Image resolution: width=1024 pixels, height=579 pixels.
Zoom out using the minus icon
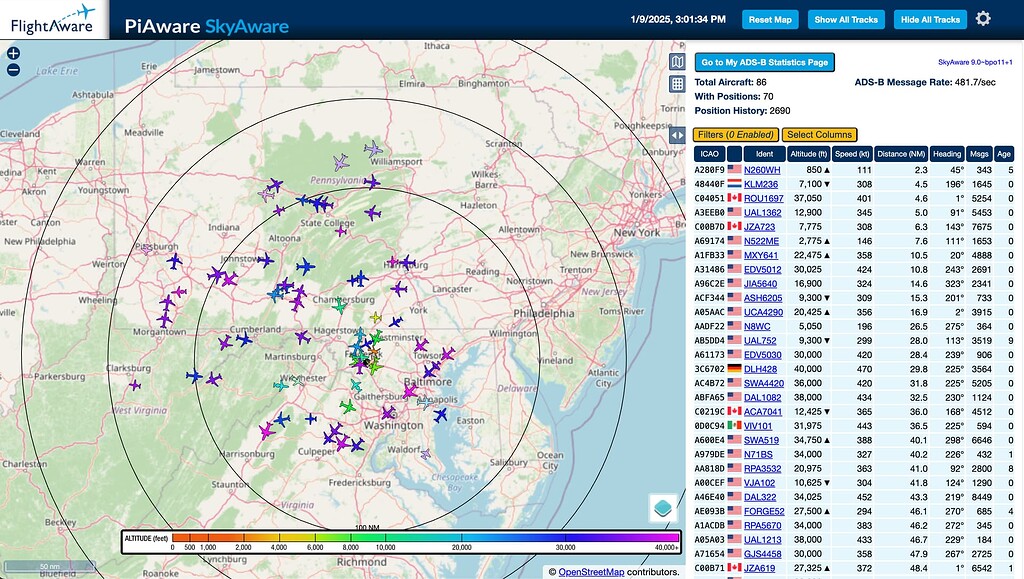[11, 69]
